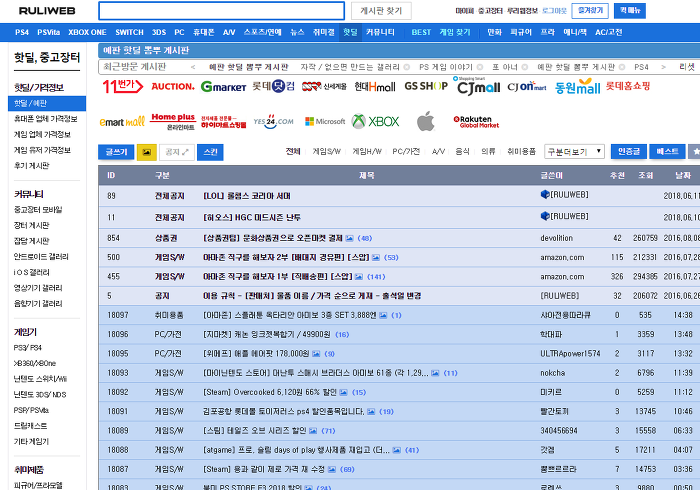
Task: Open the 핫딜 navigation menu
Action: pyautogui.click(x=350, y=32)
